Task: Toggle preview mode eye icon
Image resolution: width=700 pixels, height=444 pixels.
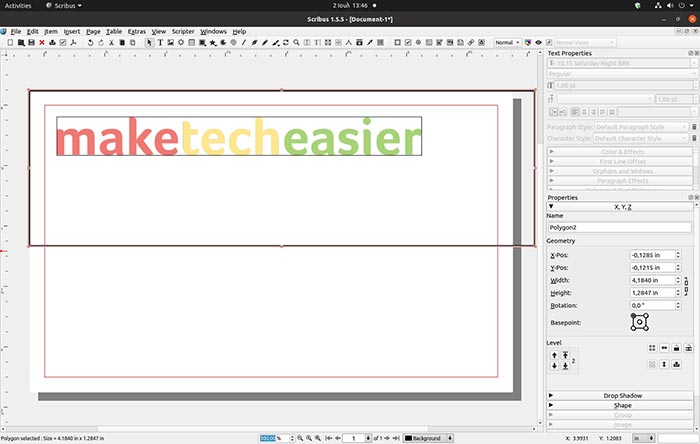Action: (538, 42)
